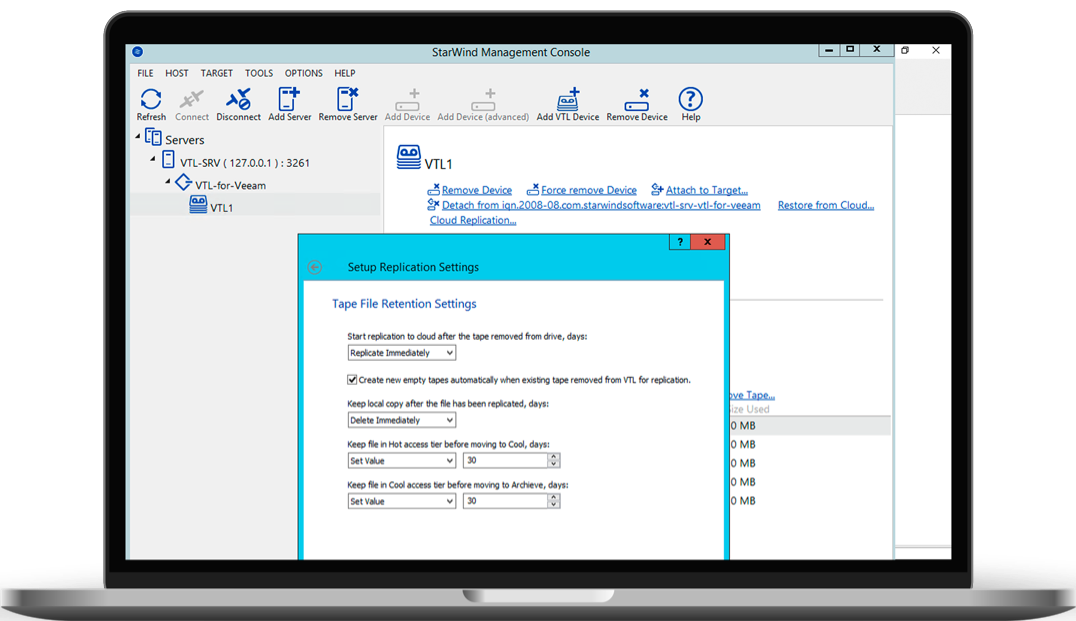
Task: Collapse the Servers tree node
Action: pyautogui.click(x=138, y=137)
